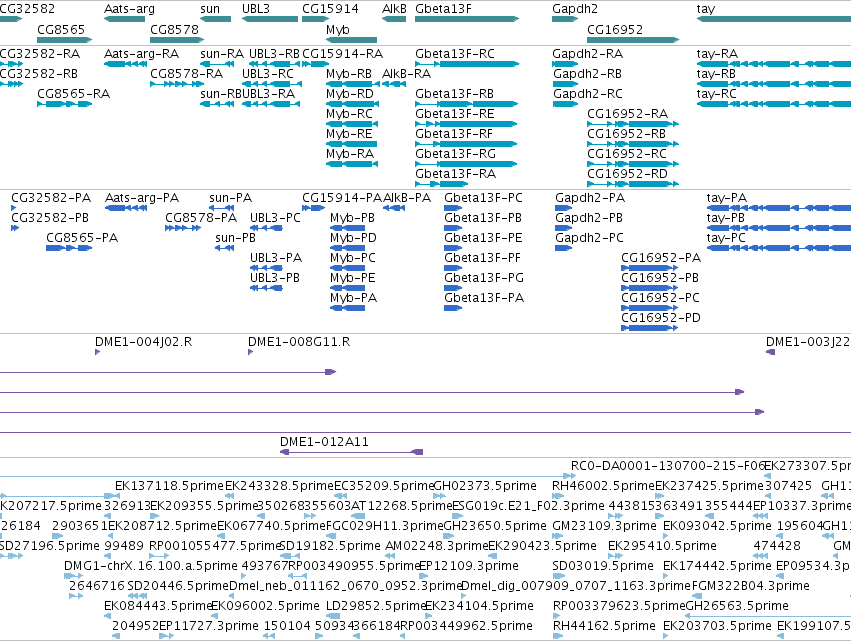
Task: Click the Gapdh2 gene label
Action: tap(575, 9)
